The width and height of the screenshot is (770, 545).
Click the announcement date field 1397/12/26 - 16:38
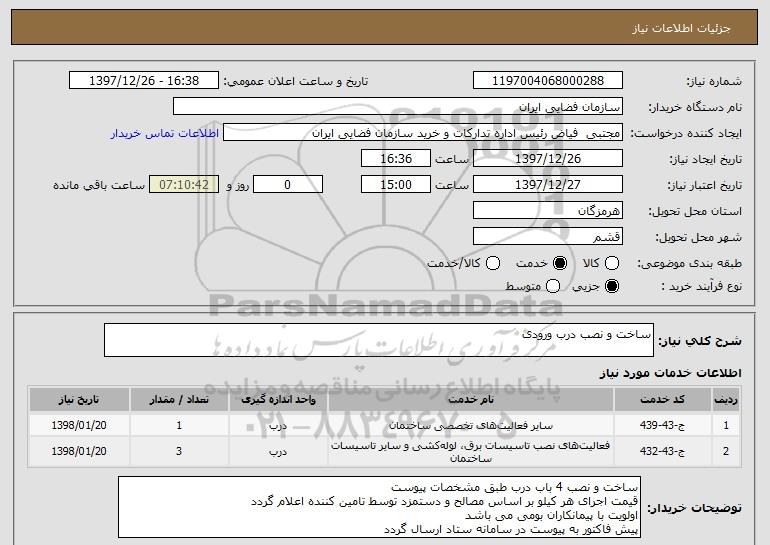tap(144, 81)
